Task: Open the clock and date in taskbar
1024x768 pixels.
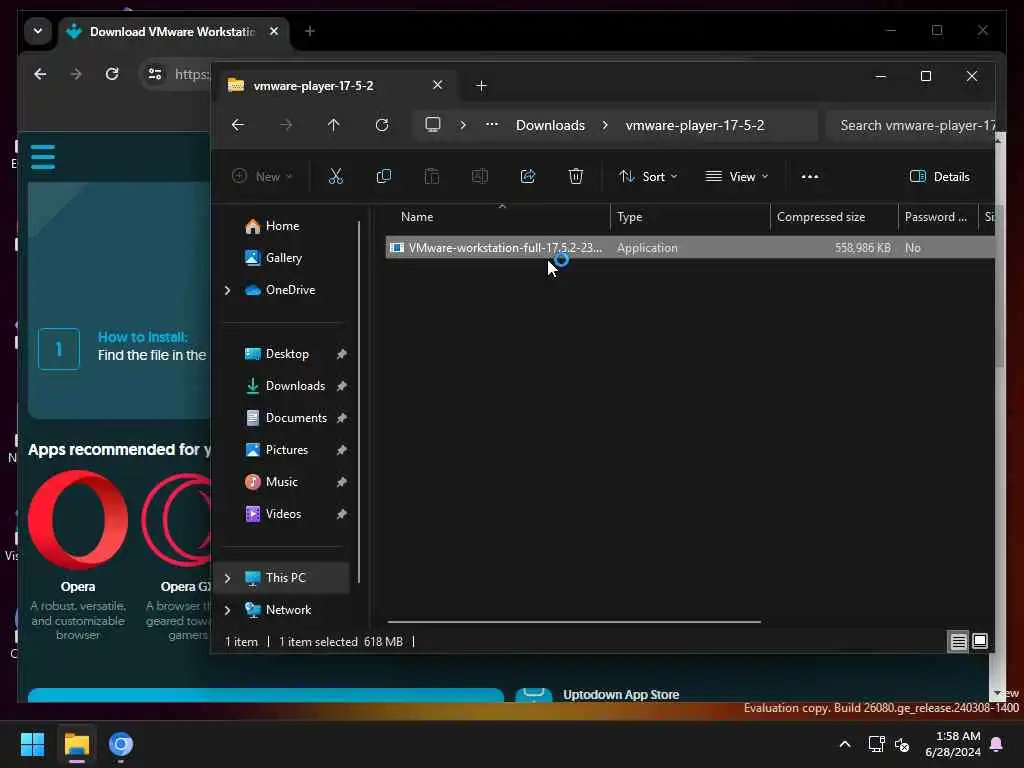Action: click(953, 744)
